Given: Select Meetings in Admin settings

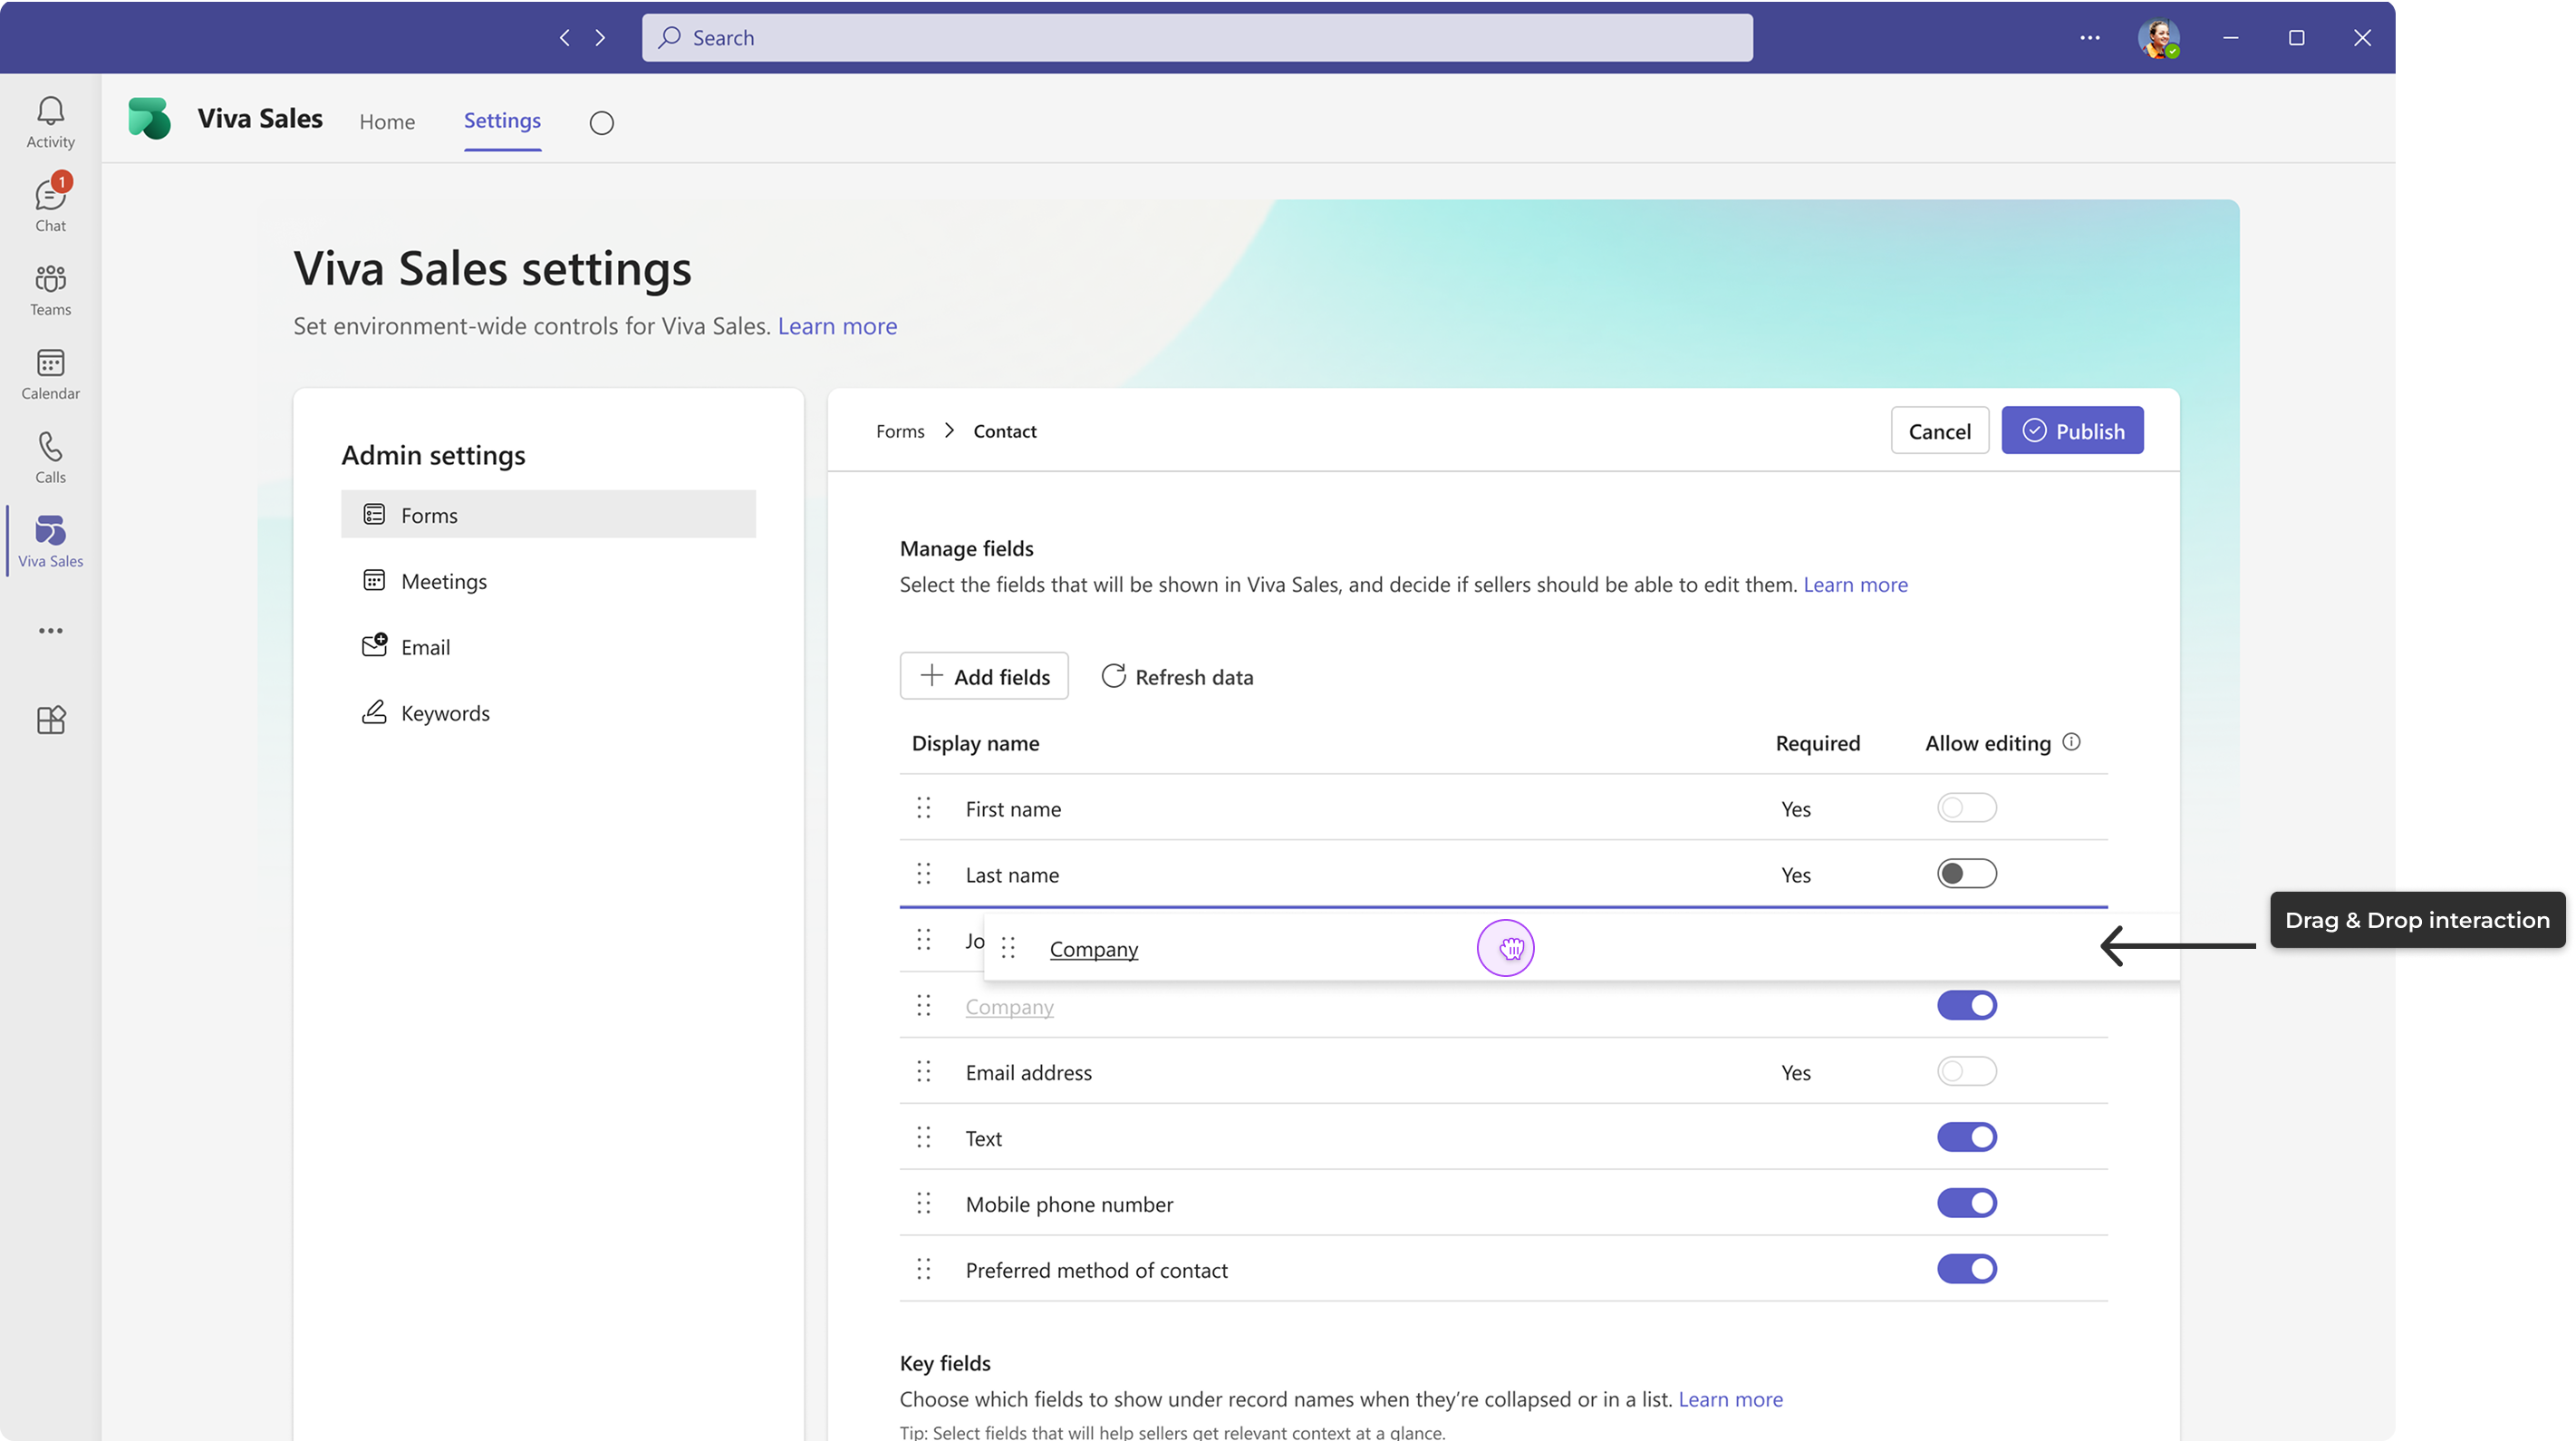Looking at the screenshot, I should 548,581.
